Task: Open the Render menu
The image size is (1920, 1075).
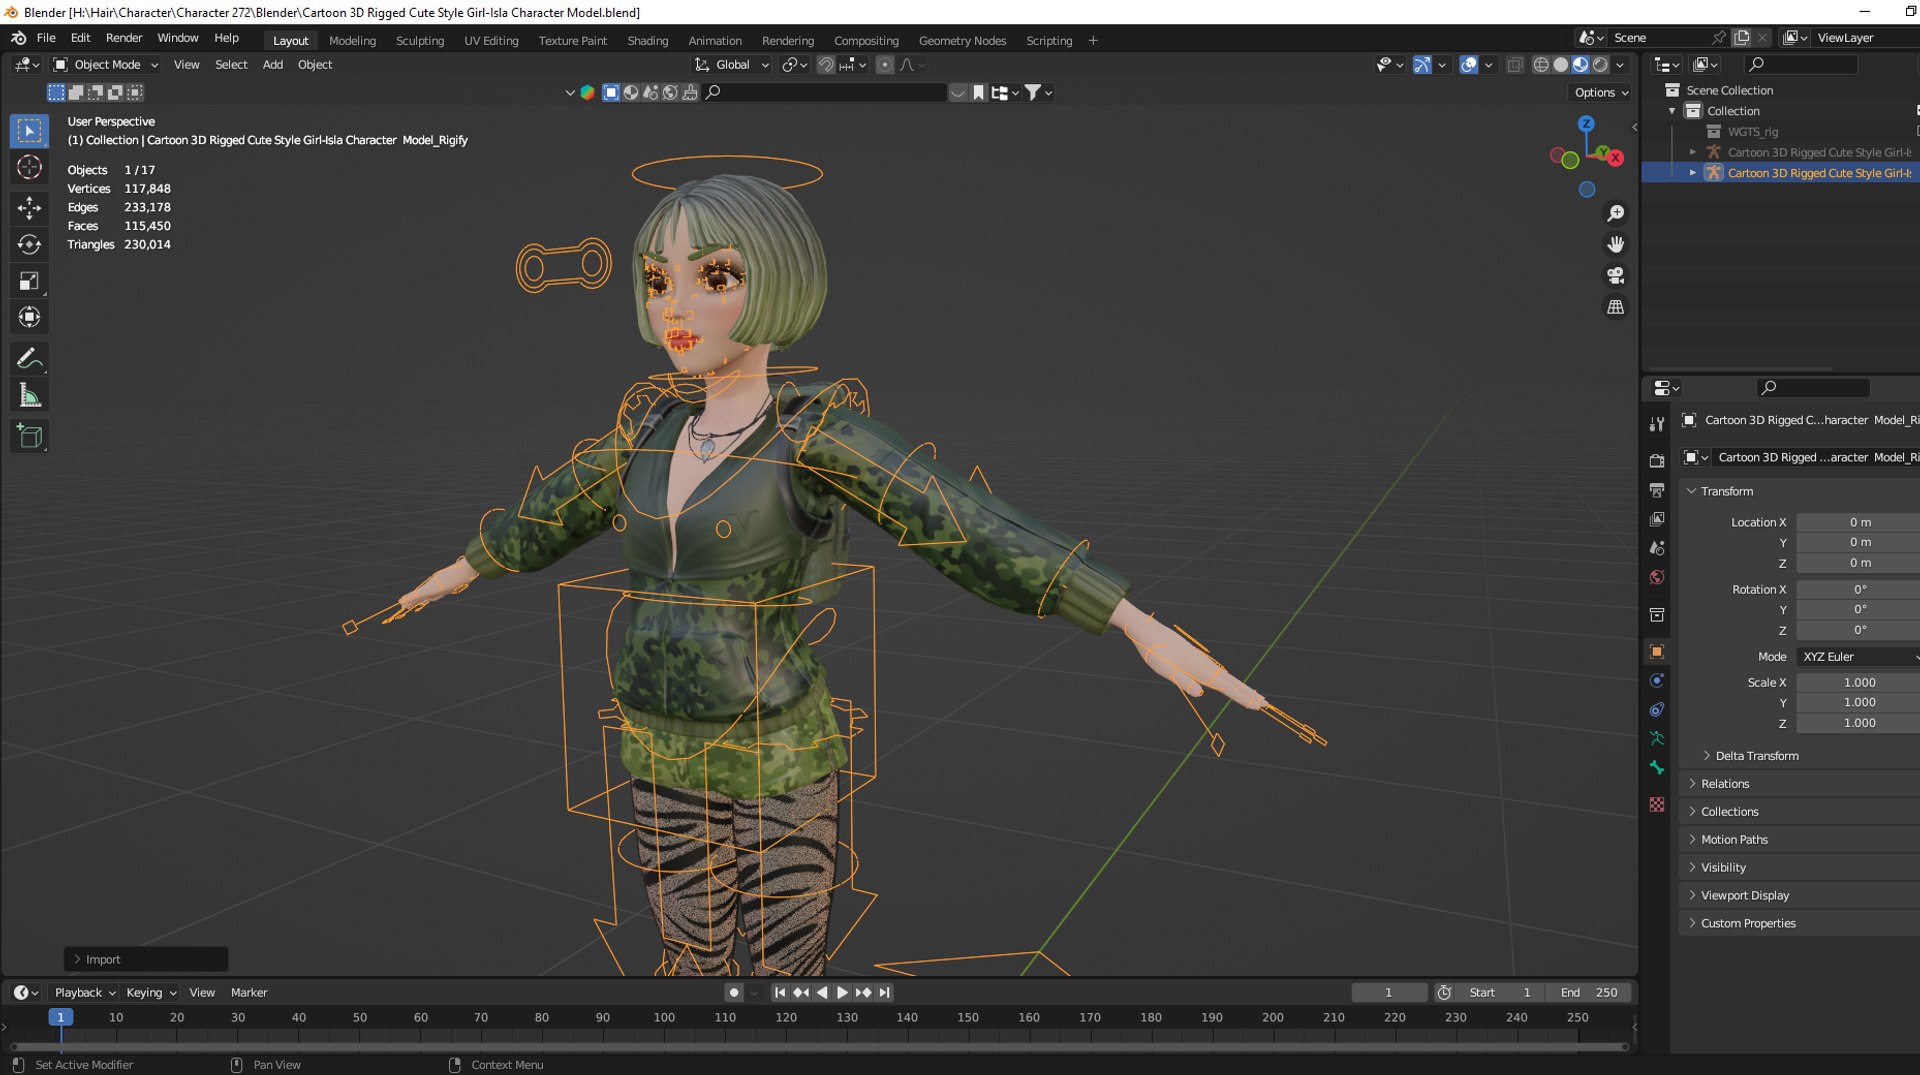Action: 124,38
